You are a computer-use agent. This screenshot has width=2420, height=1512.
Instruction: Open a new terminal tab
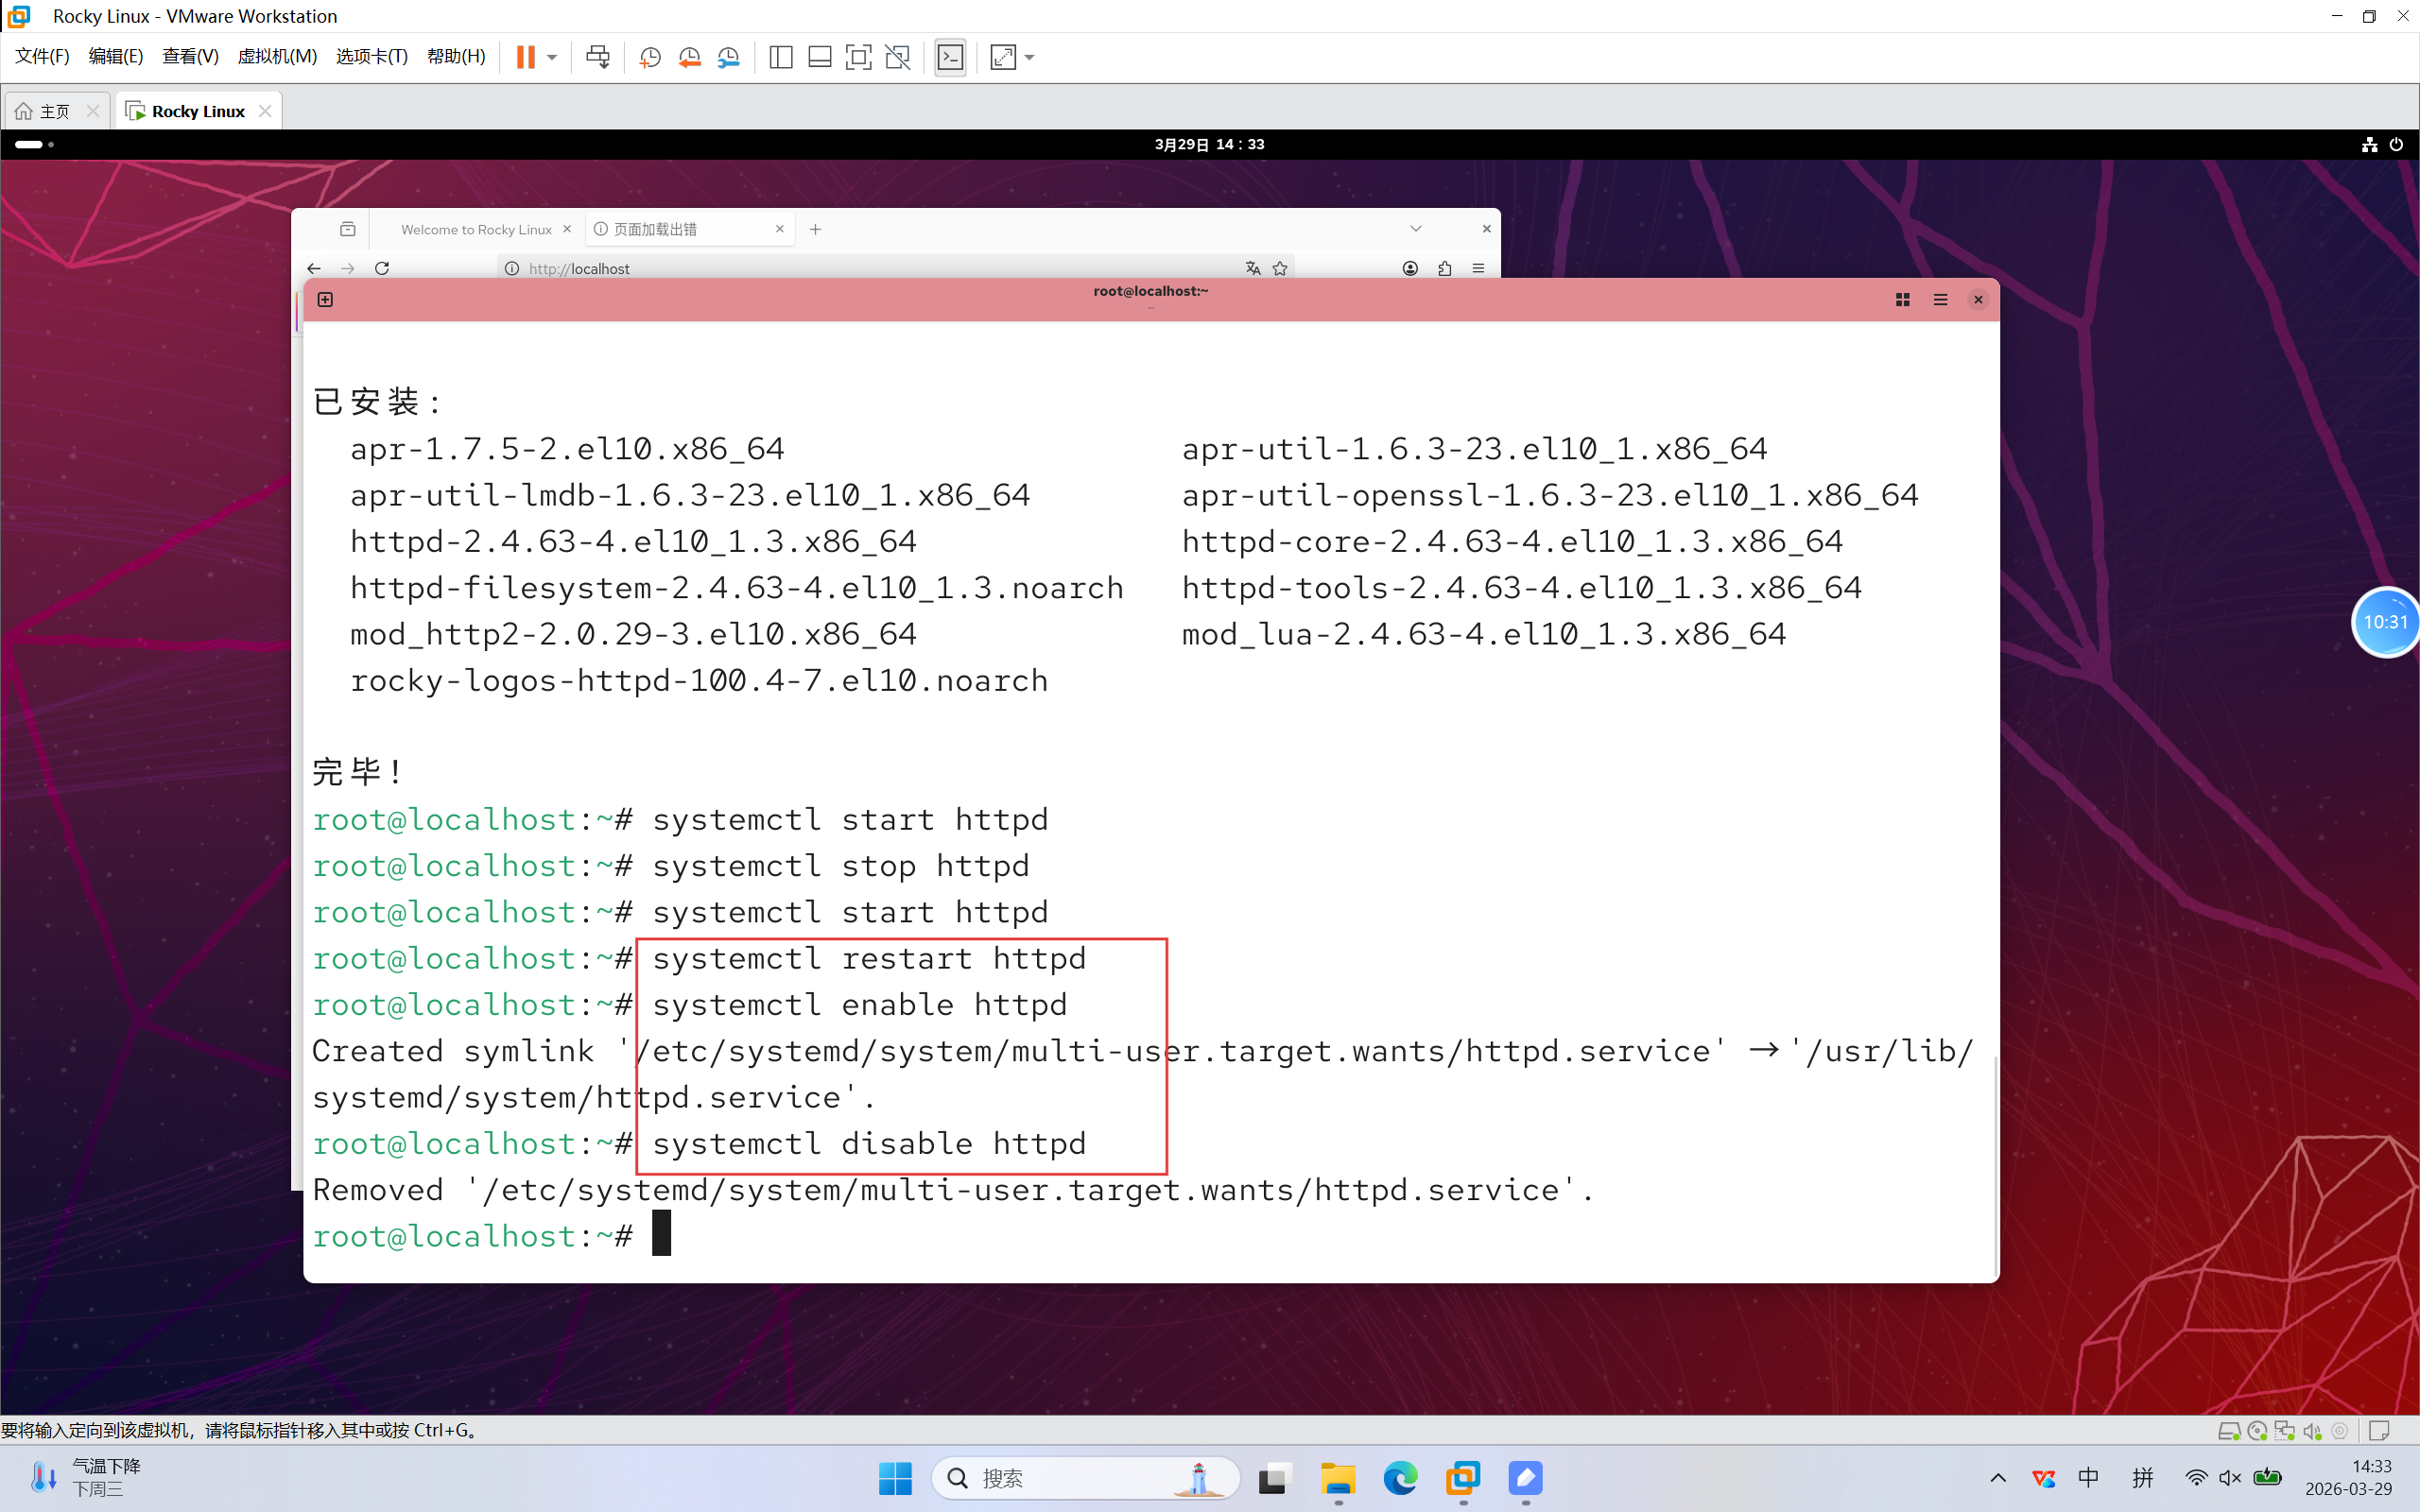tap(325, 299)
